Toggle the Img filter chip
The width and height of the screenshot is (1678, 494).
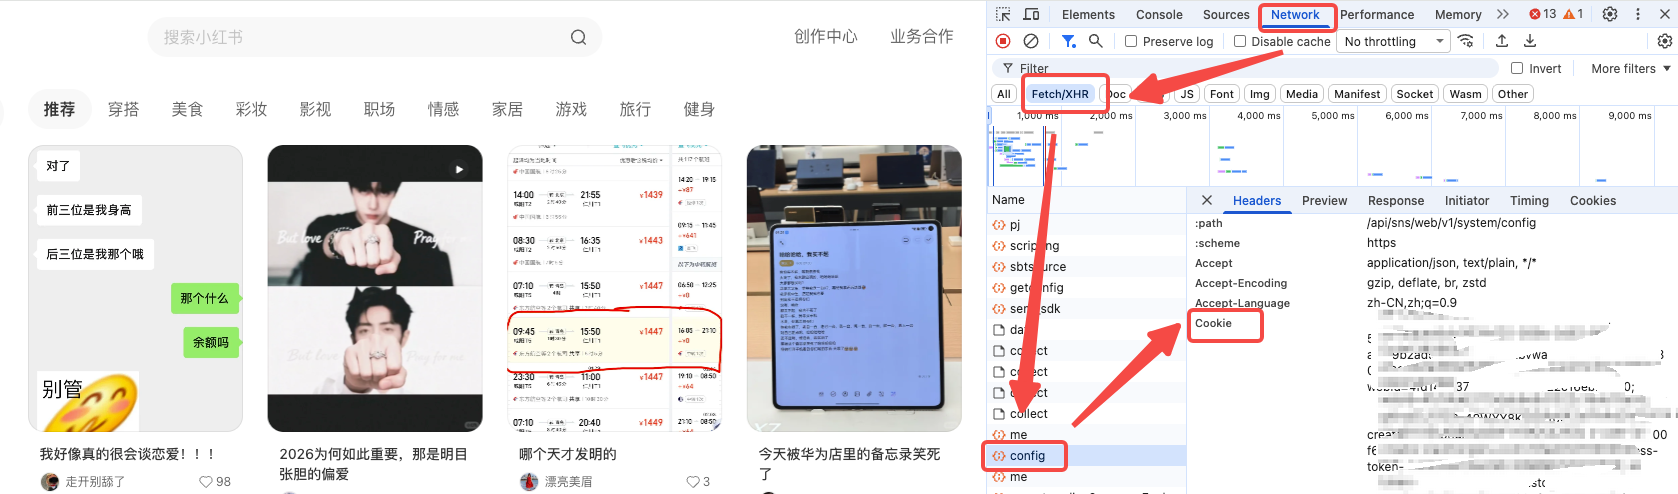pos(1260,94)
